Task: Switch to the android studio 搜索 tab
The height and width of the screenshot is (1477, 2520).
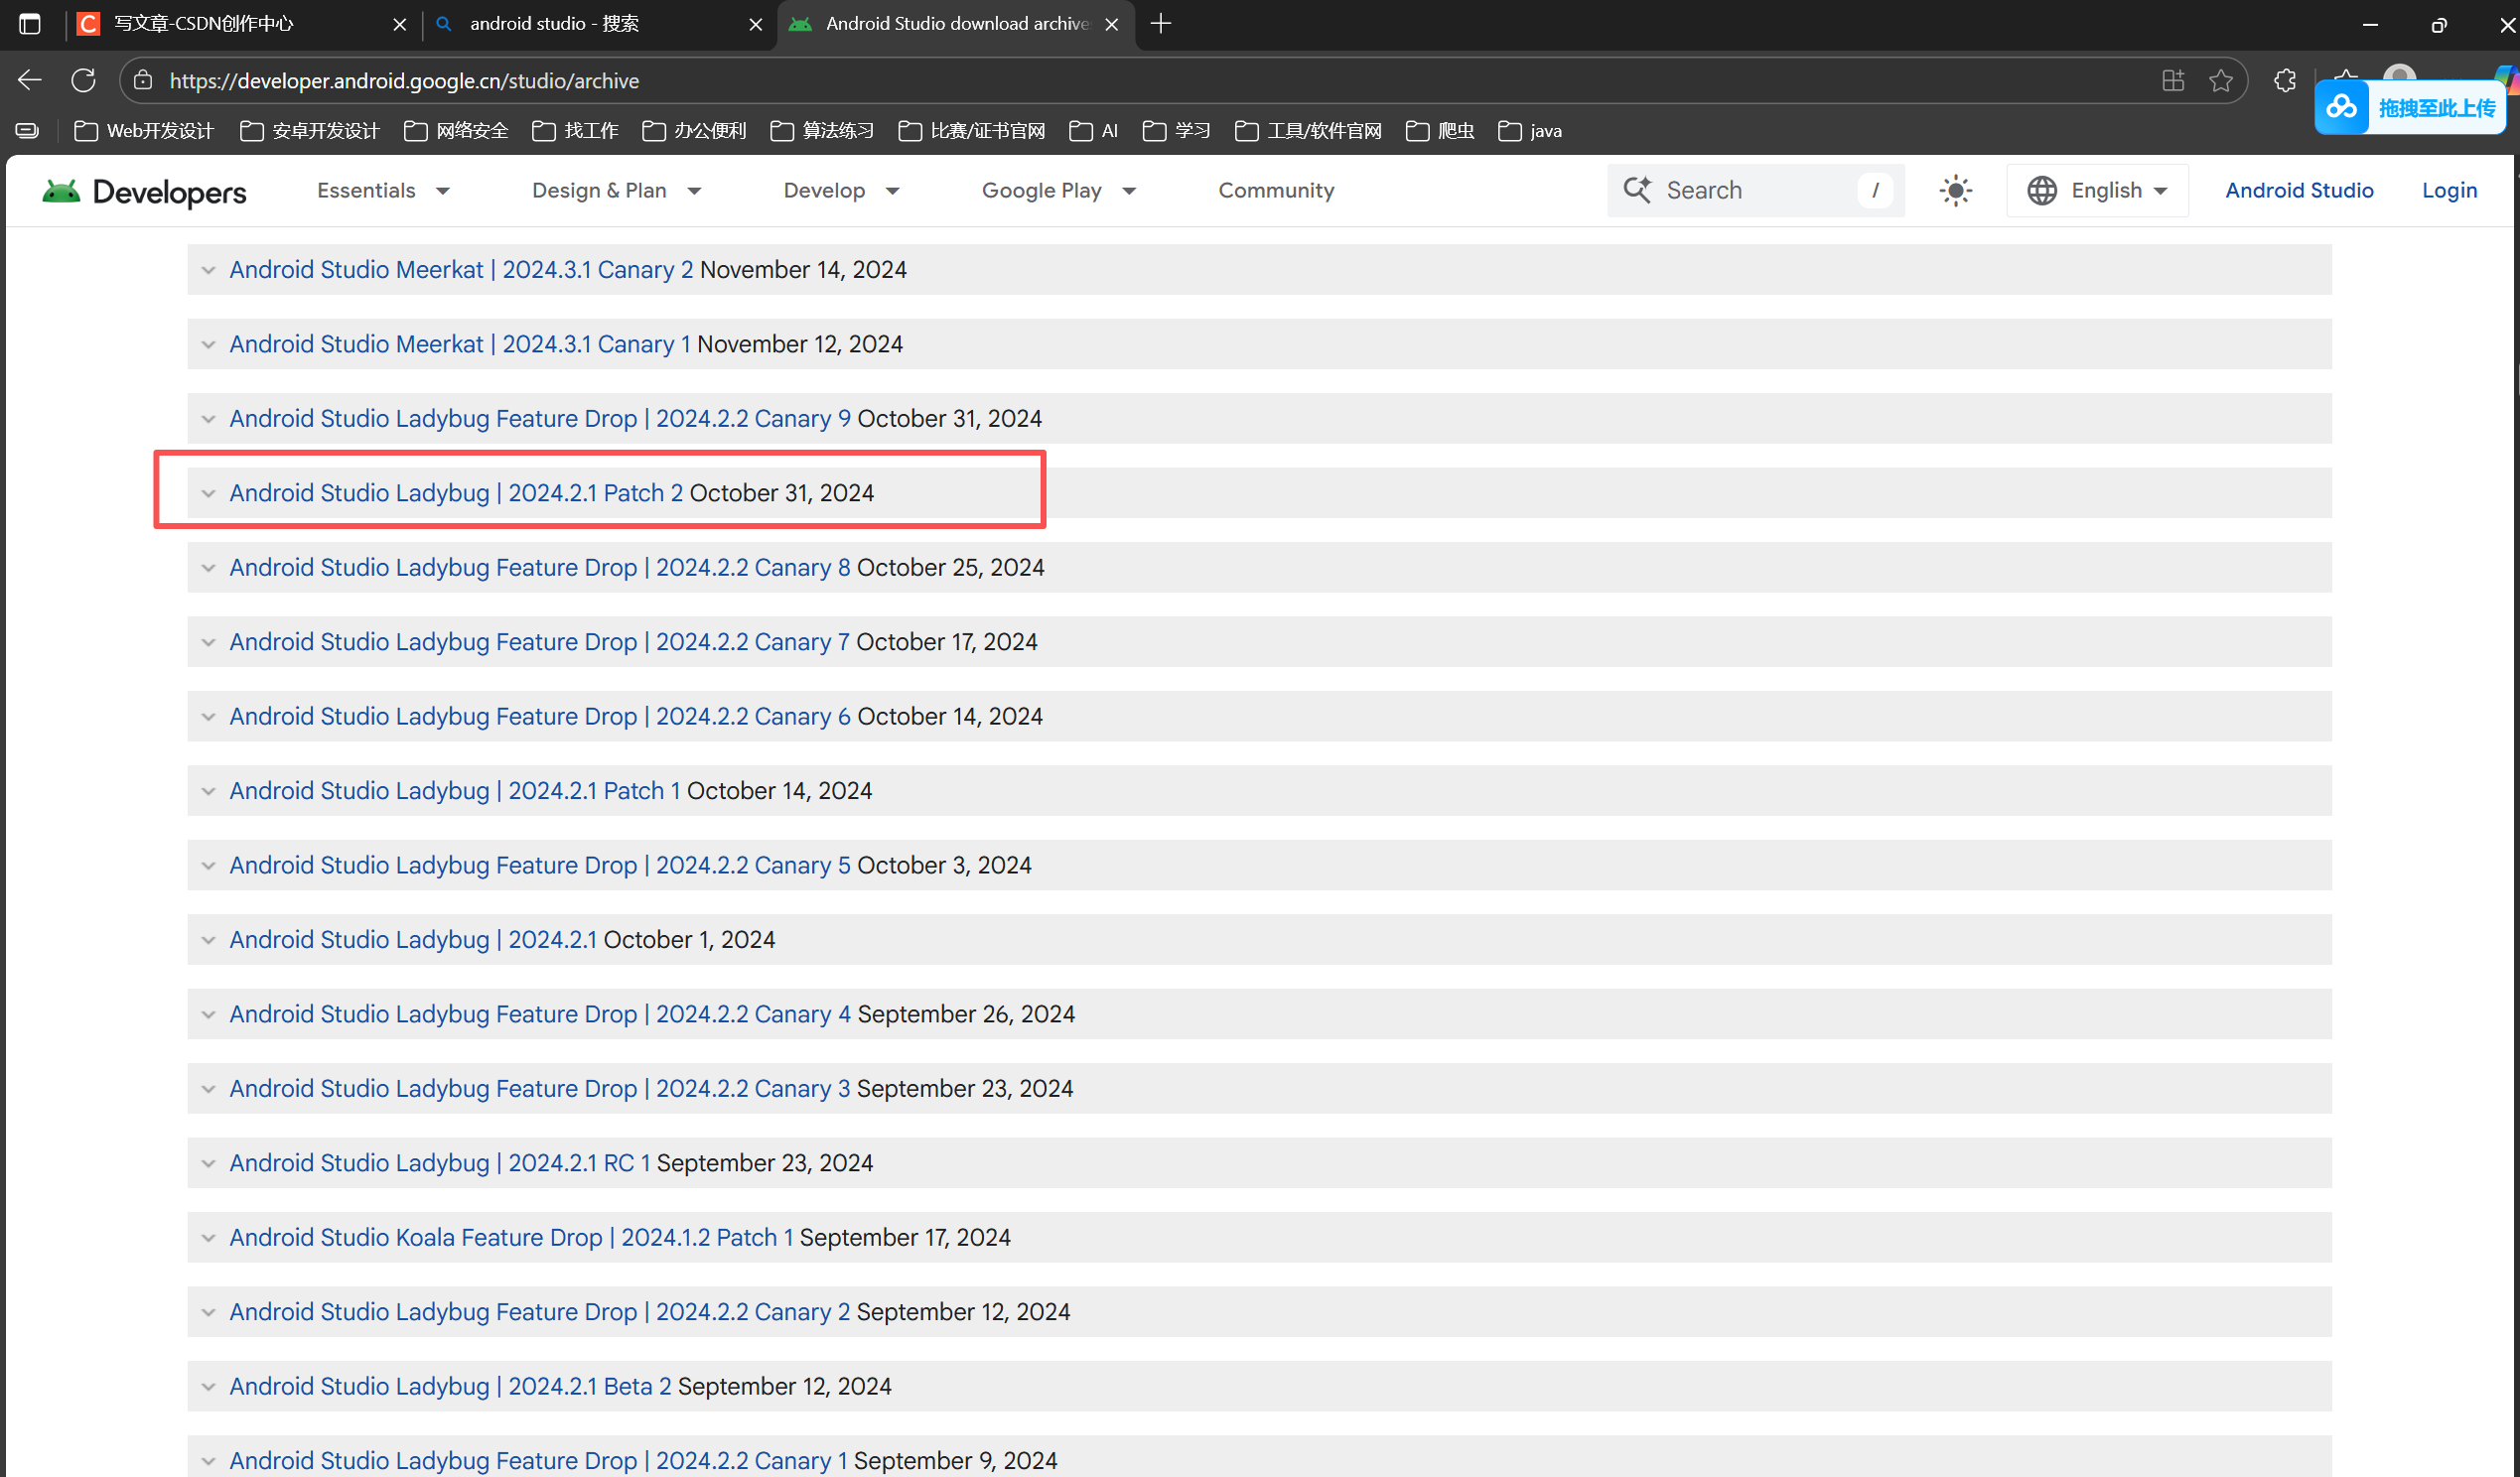Action: (598, 24)
